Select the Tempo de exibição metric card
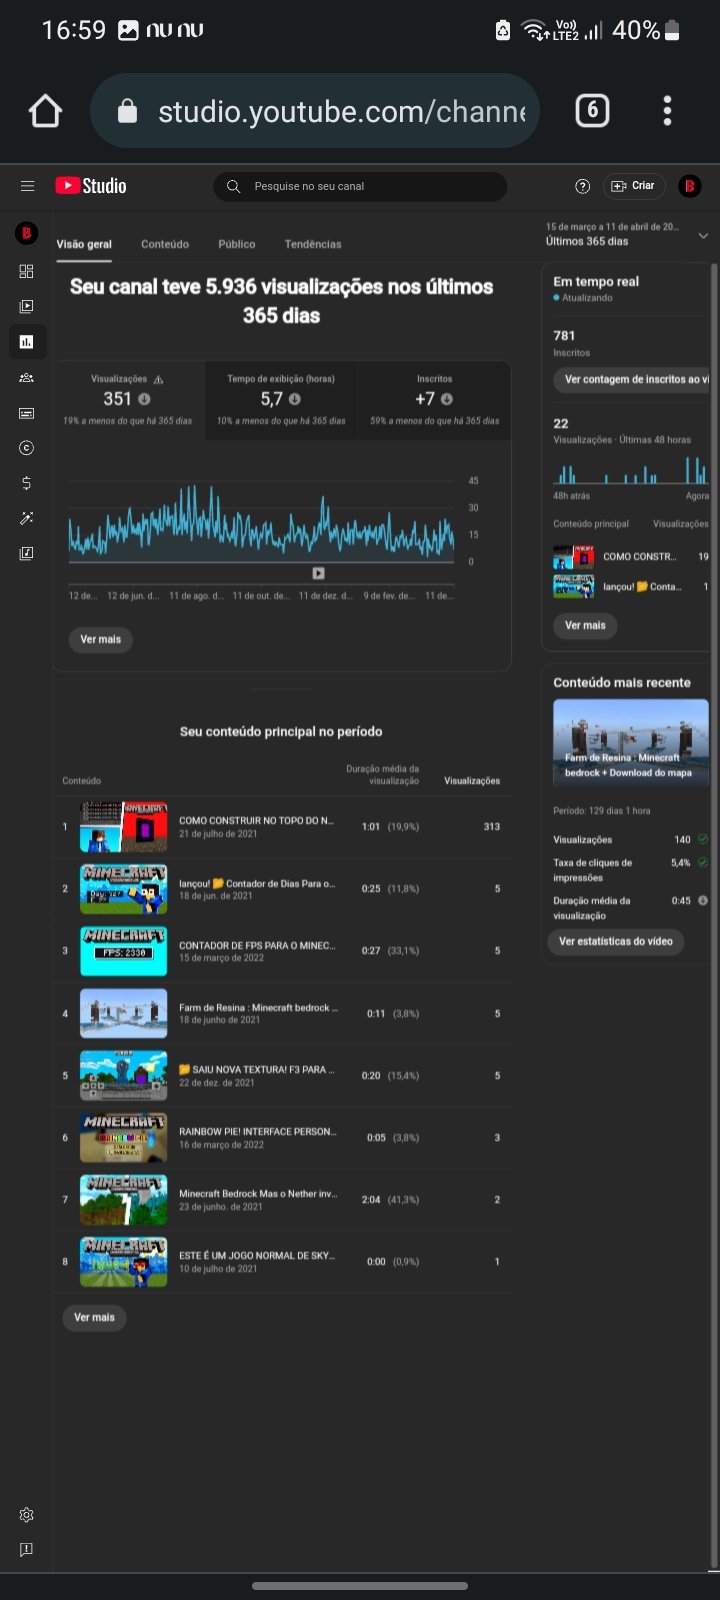Screen dimensions: 720x1600 pos(281,398)
